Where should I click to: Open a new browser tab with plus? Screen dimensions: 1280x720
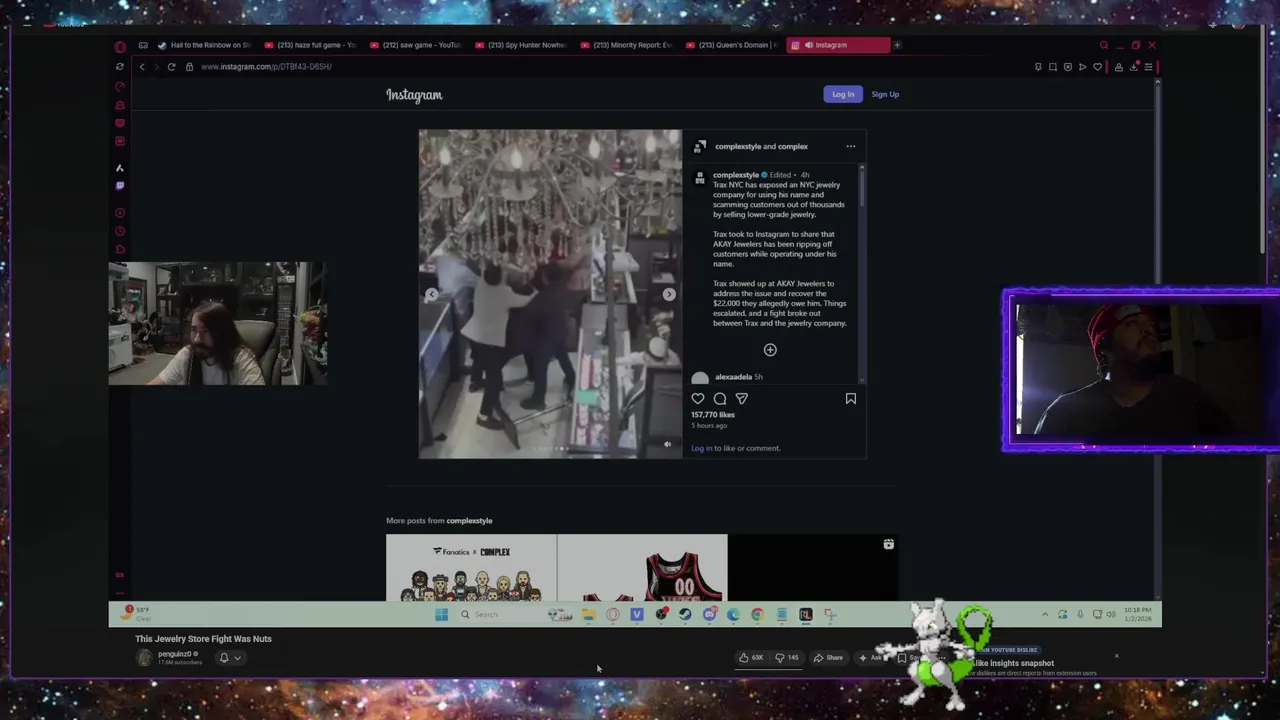897,45
